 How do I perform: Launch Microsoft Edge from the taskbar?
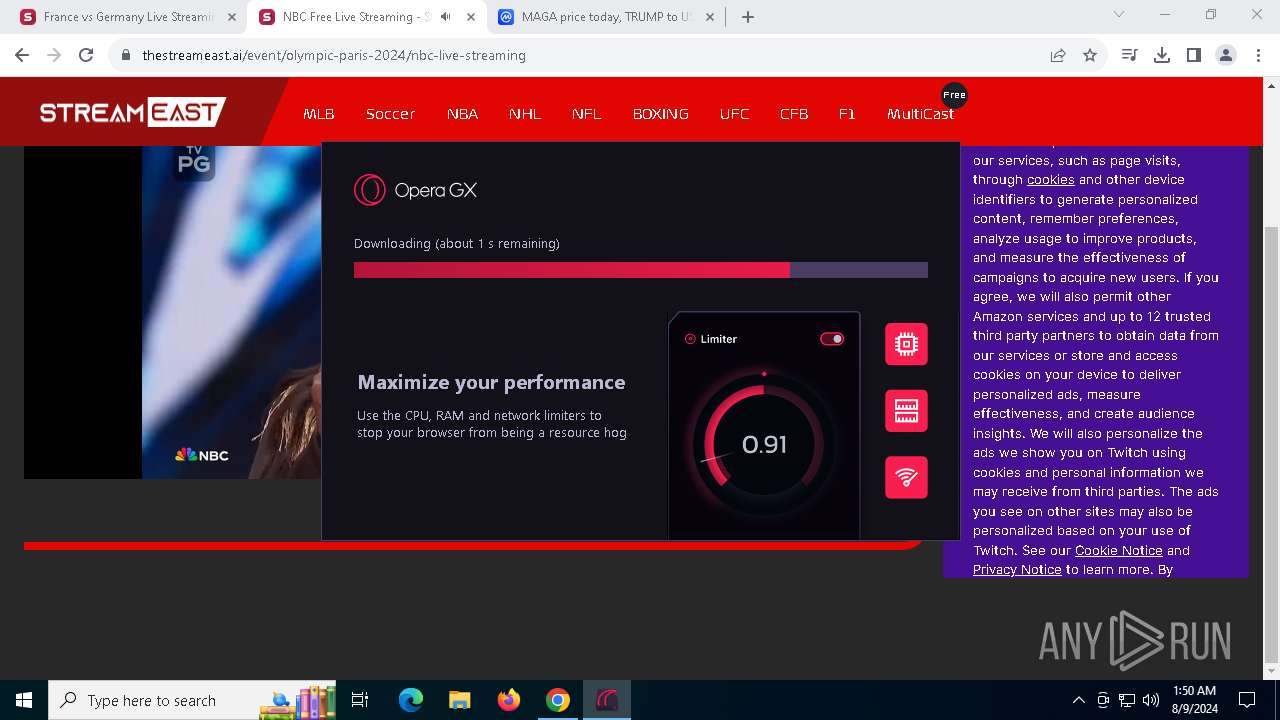coord(411,700)
